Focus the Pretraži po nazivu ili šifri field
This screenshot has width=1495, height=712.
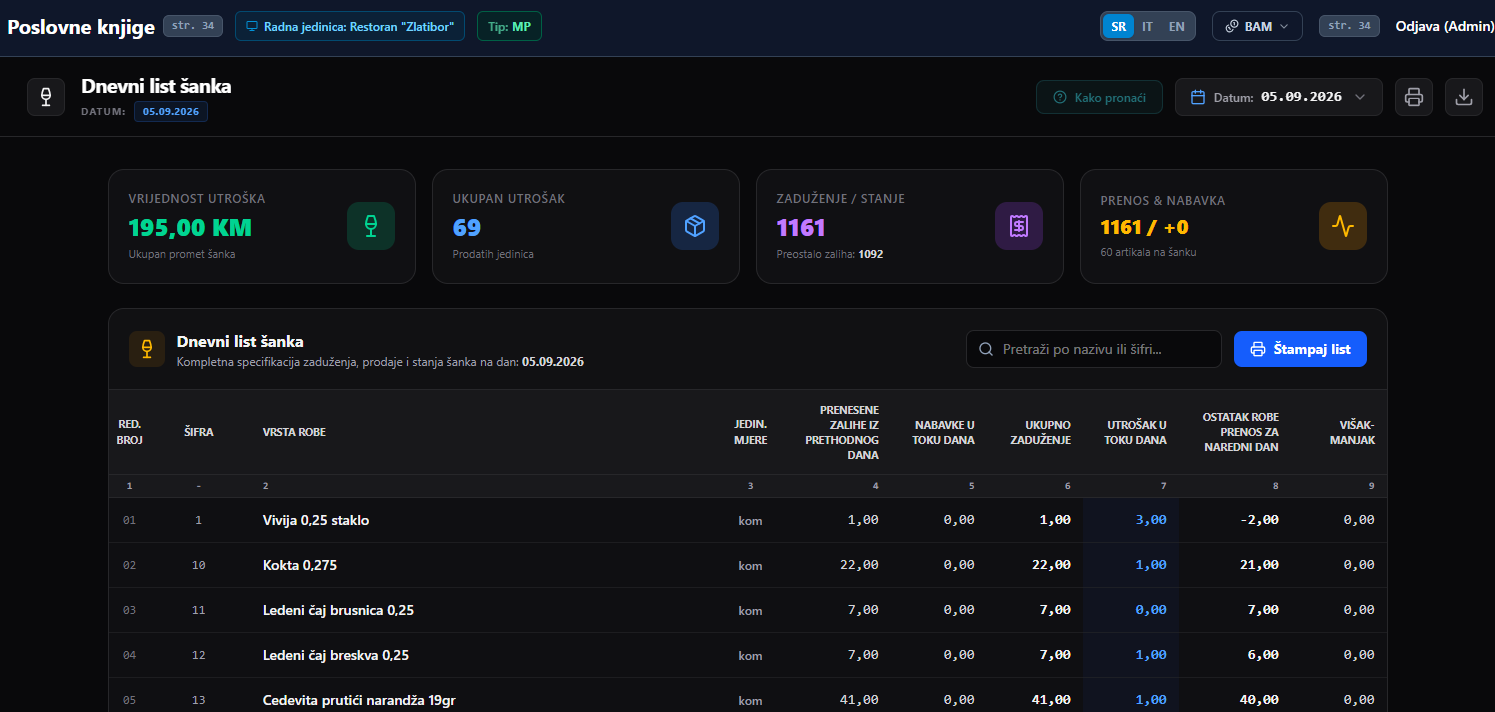(1094, 349)
